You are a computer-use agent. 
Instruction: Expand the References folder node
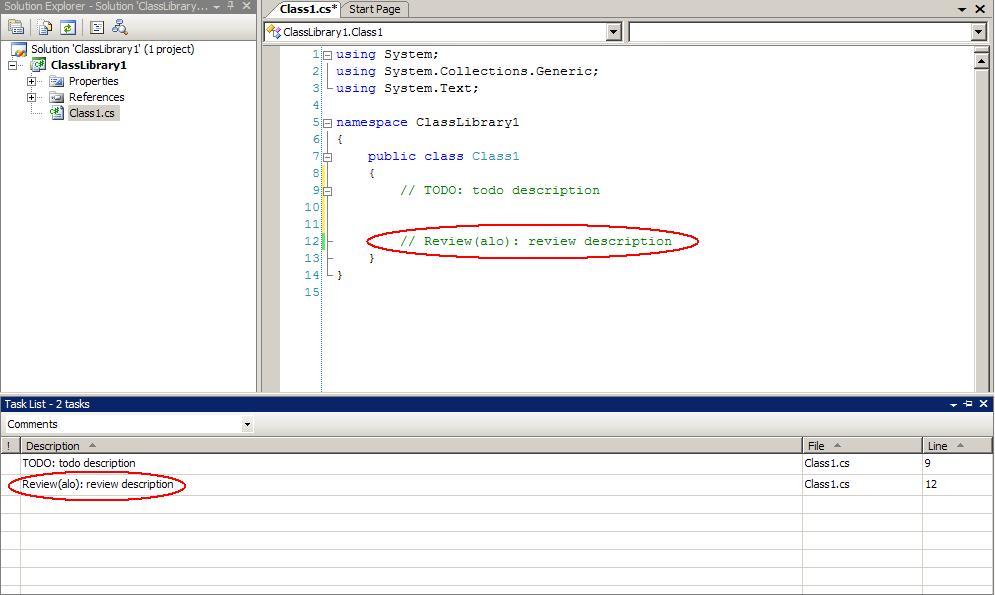pos(31,97)
